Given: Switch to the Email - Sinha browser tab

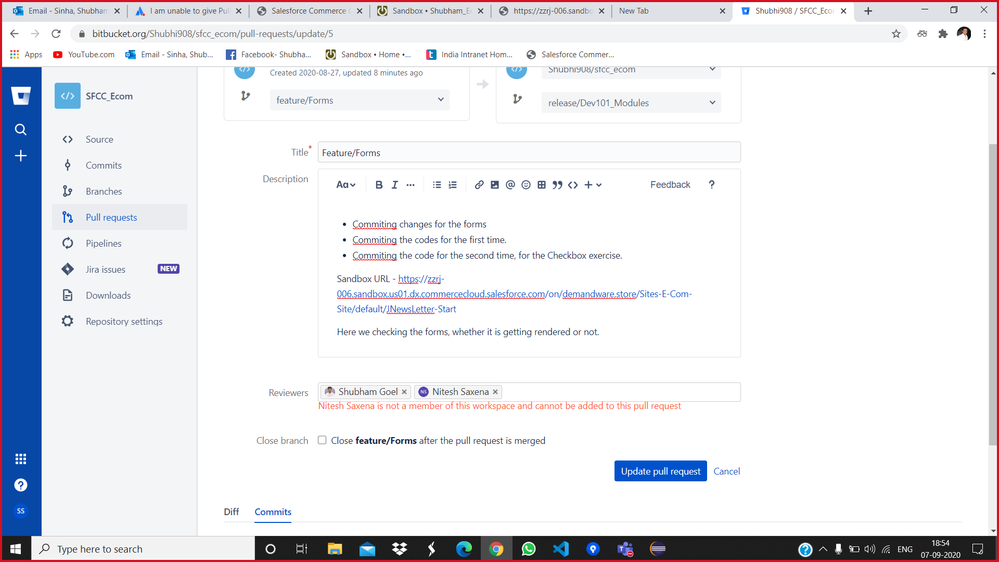Looking at the screenshot, I should pos(66,11).
